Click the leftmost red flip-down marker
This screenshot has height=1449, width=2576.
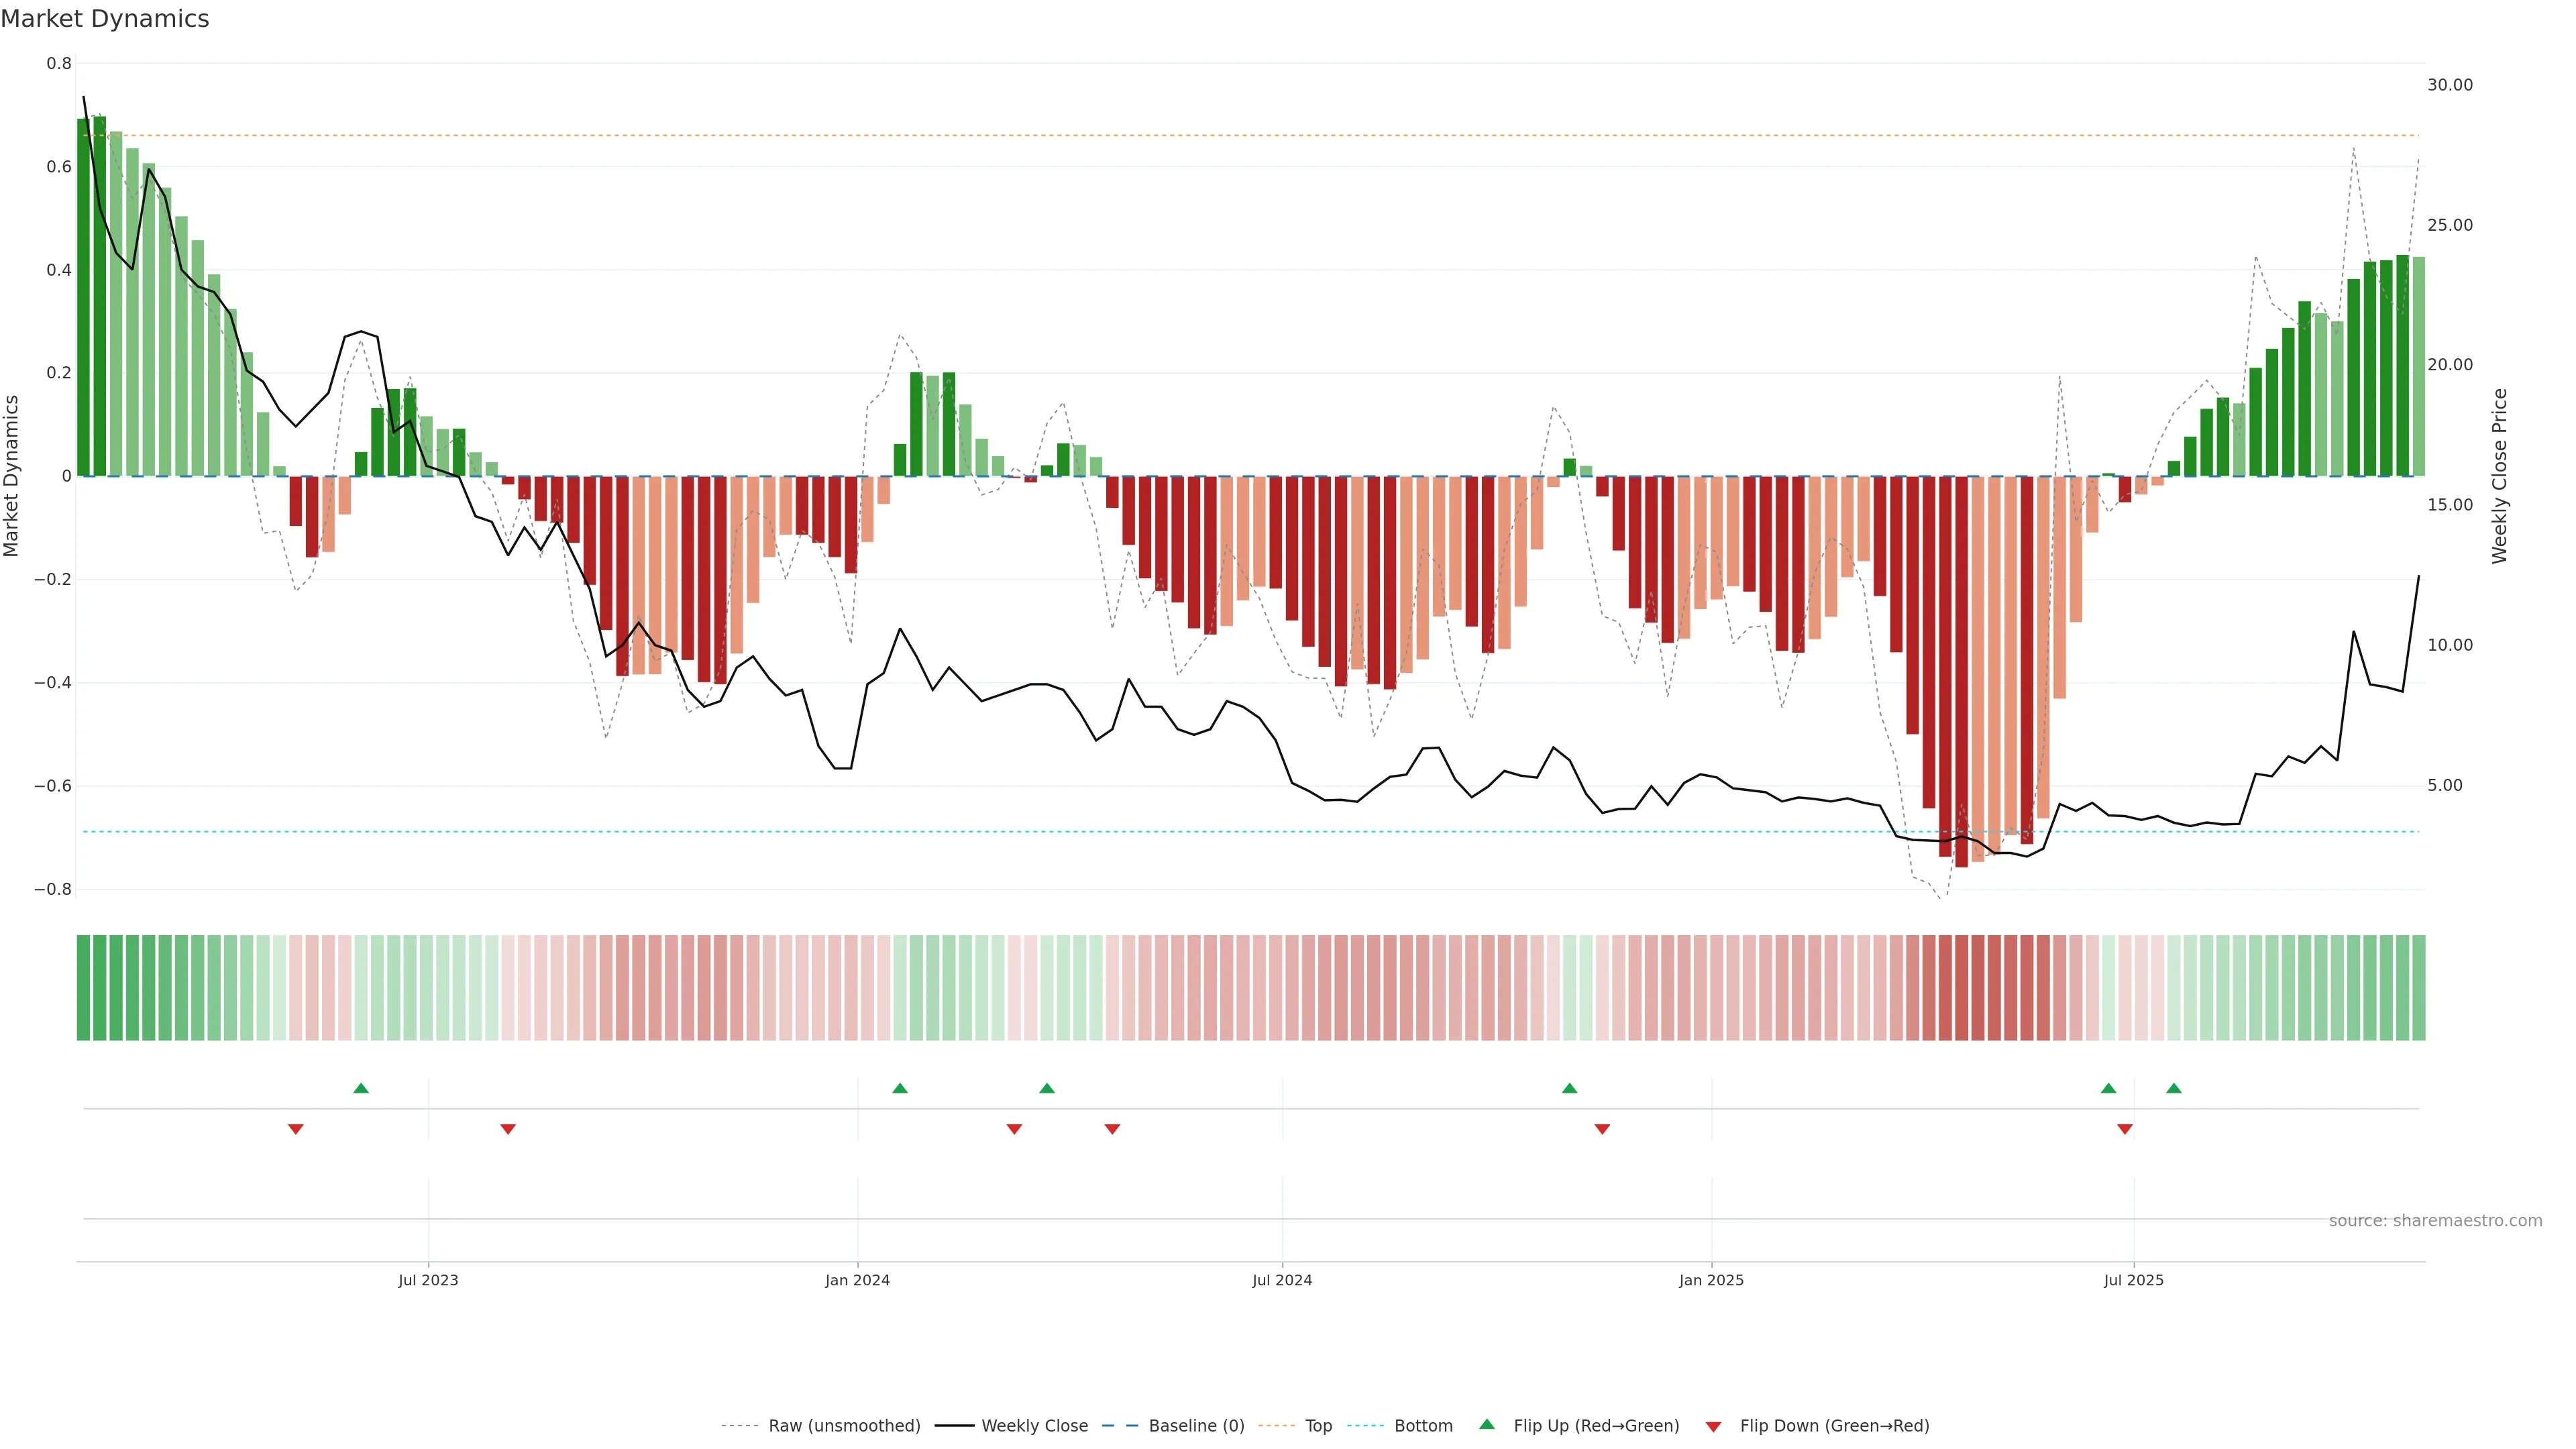point(295,1129)
